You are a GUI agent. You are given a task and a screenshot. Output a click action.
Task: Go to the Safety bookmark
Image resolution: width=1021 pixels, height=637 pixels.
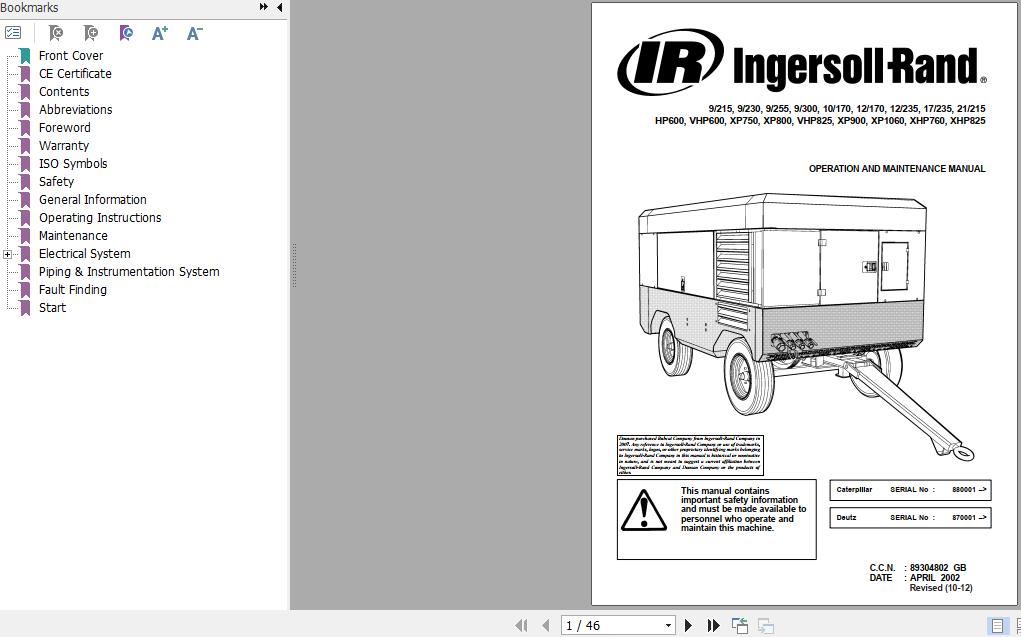click(x=56, y=182)
